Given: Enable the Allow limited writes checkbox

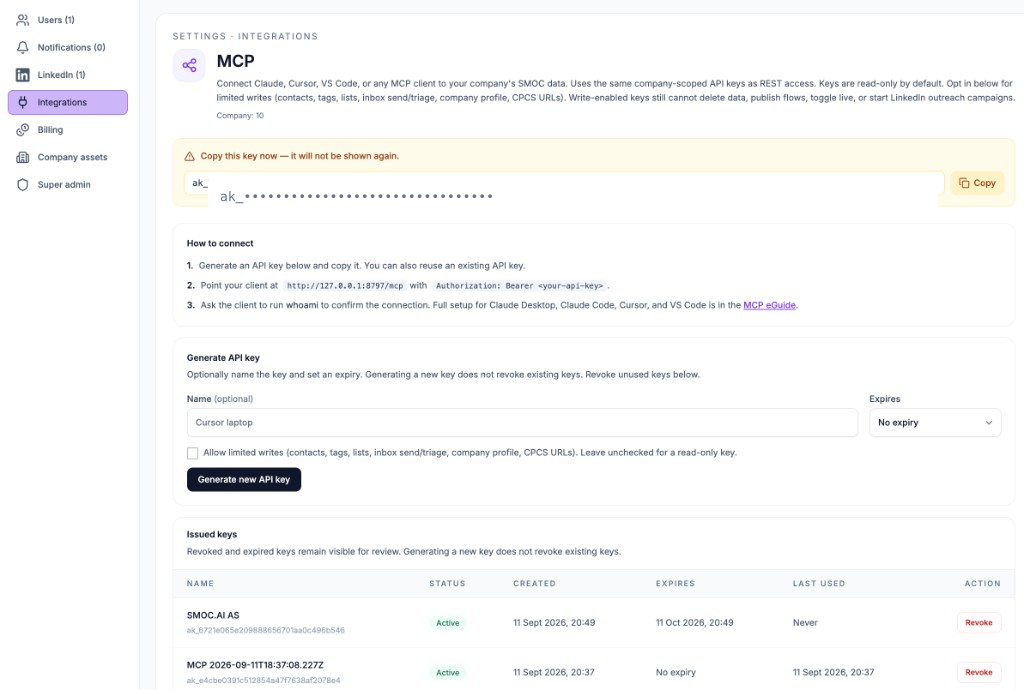Looking at the screenshot, I should (x=193, y=453).
